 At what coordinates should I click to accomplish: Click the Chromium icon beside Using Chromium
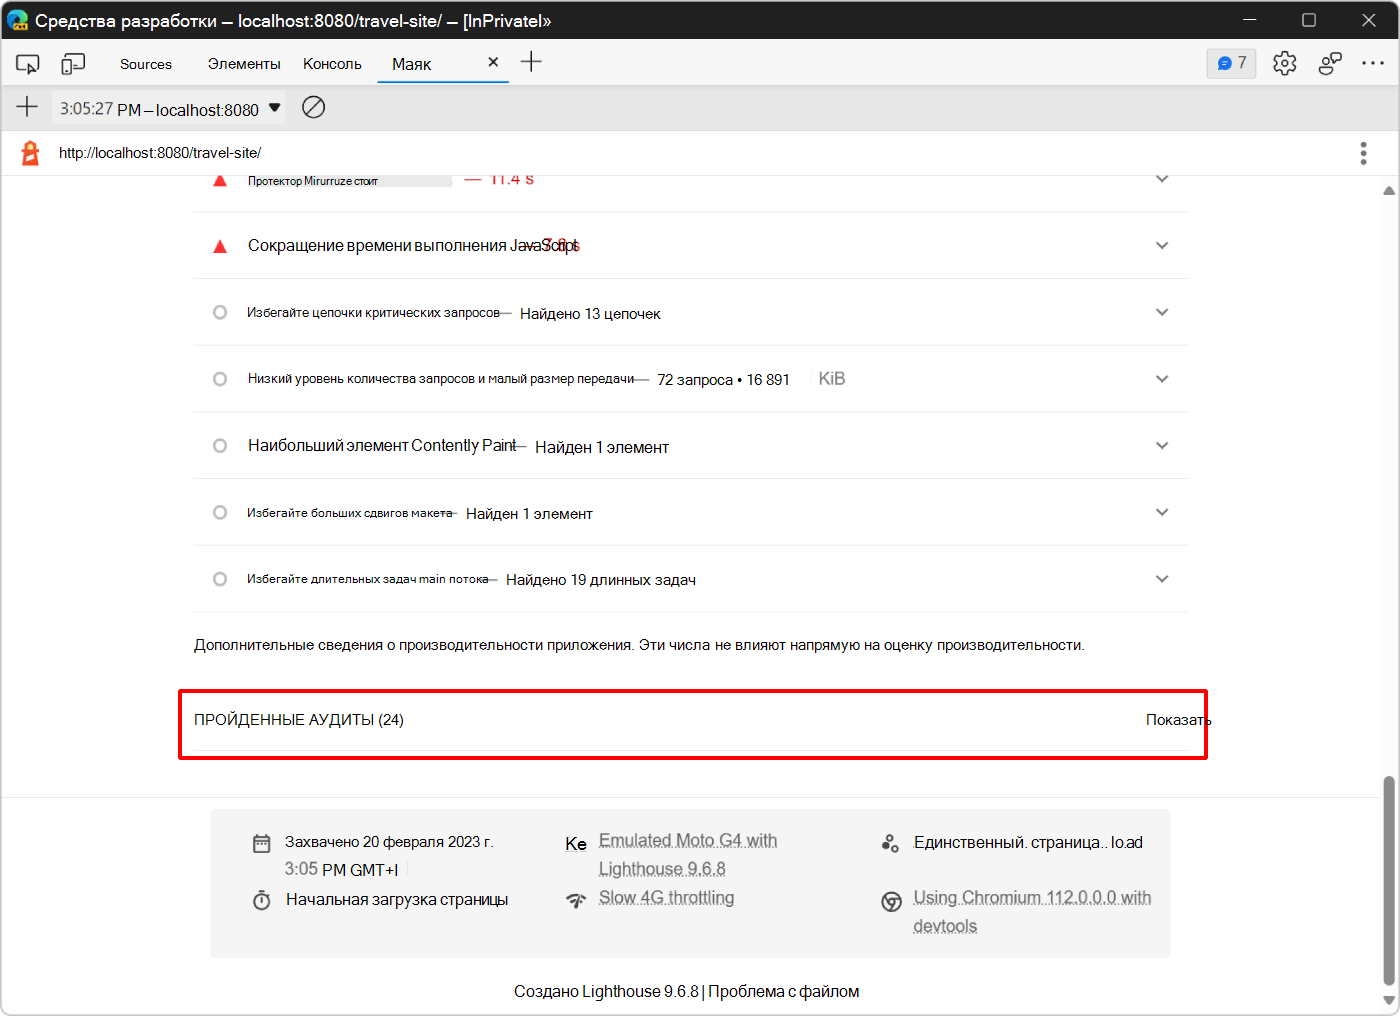pyautogui.click(x=891, y=902)
